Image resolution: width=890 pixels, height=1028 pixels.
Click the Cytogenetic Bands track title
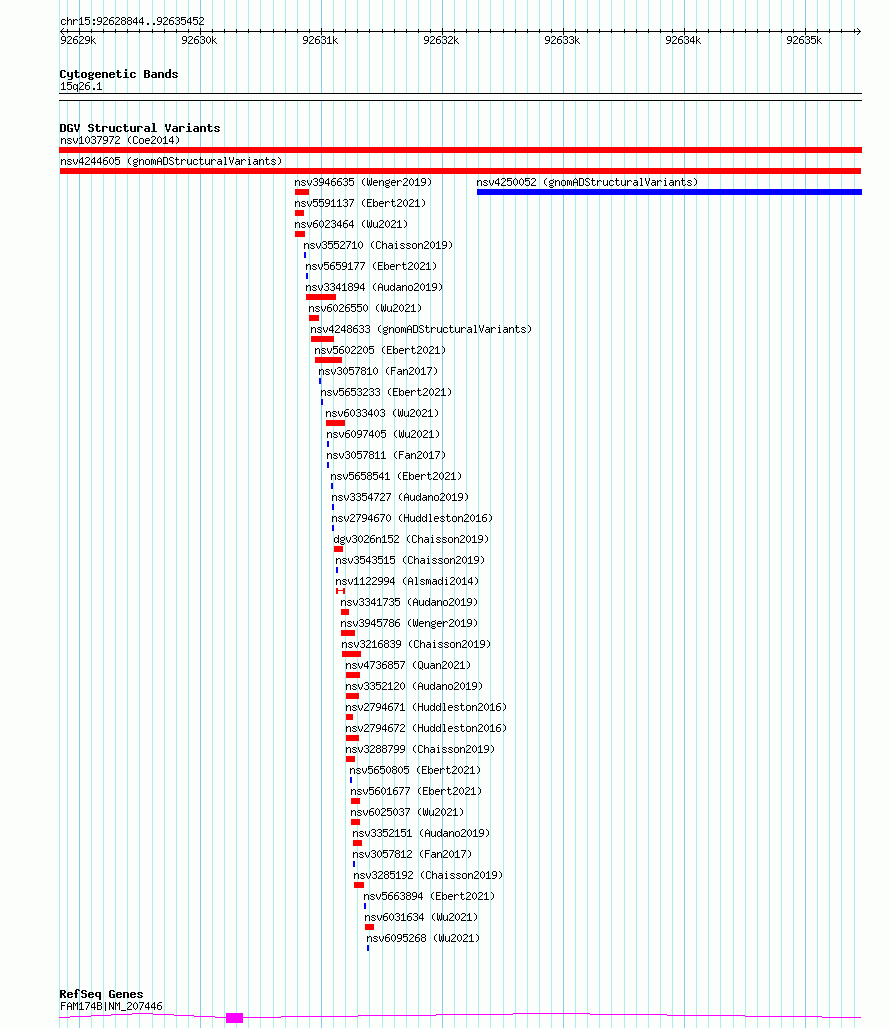(x=119, y=74)
